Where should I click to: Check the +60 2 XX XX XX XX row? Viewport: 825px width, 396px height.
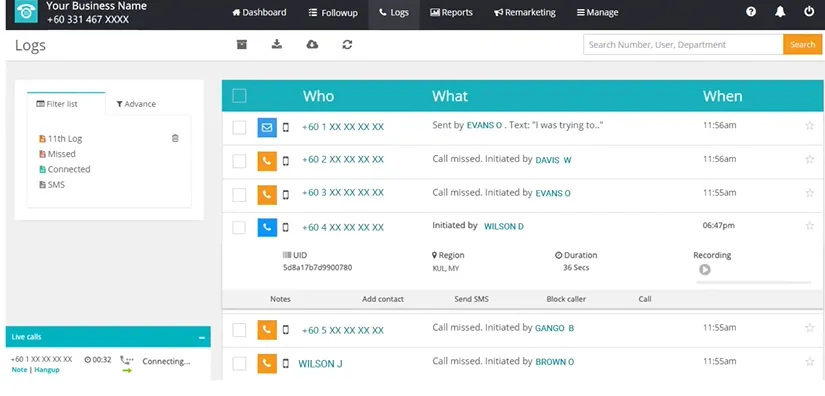pos(239,161)
